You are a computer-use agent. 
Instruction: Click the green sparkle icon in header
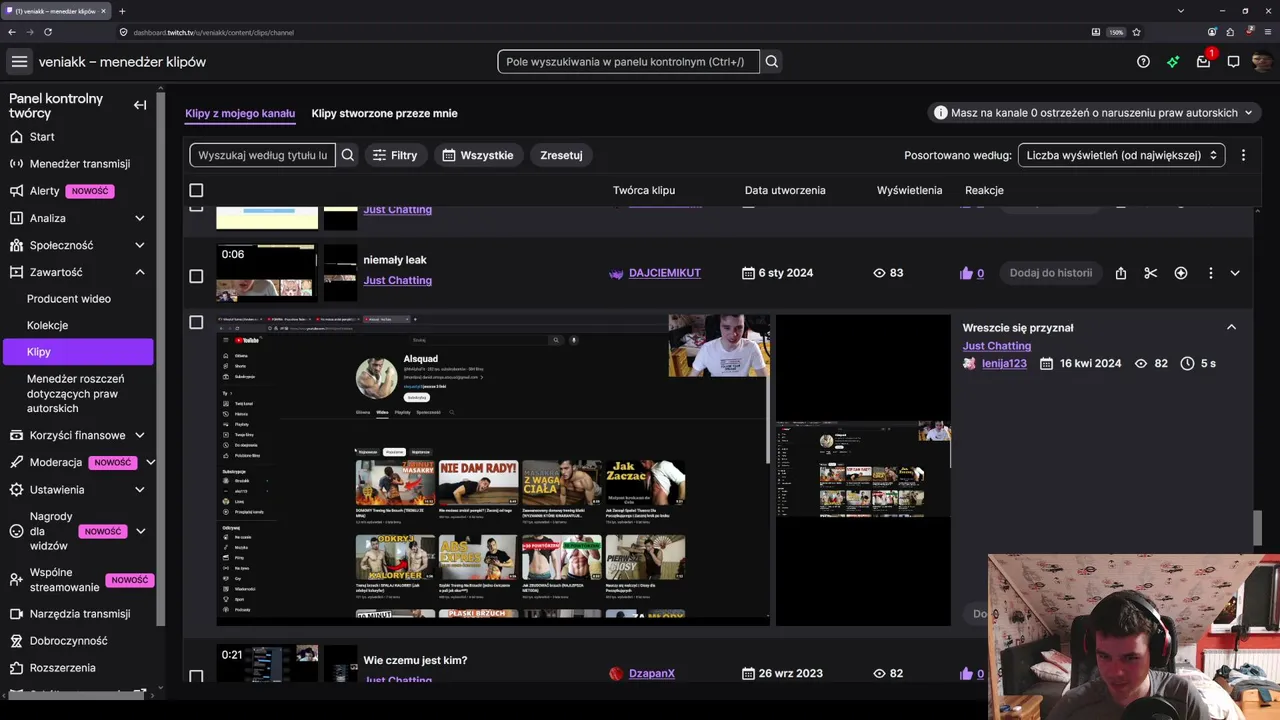click(x=1173, y=62)
